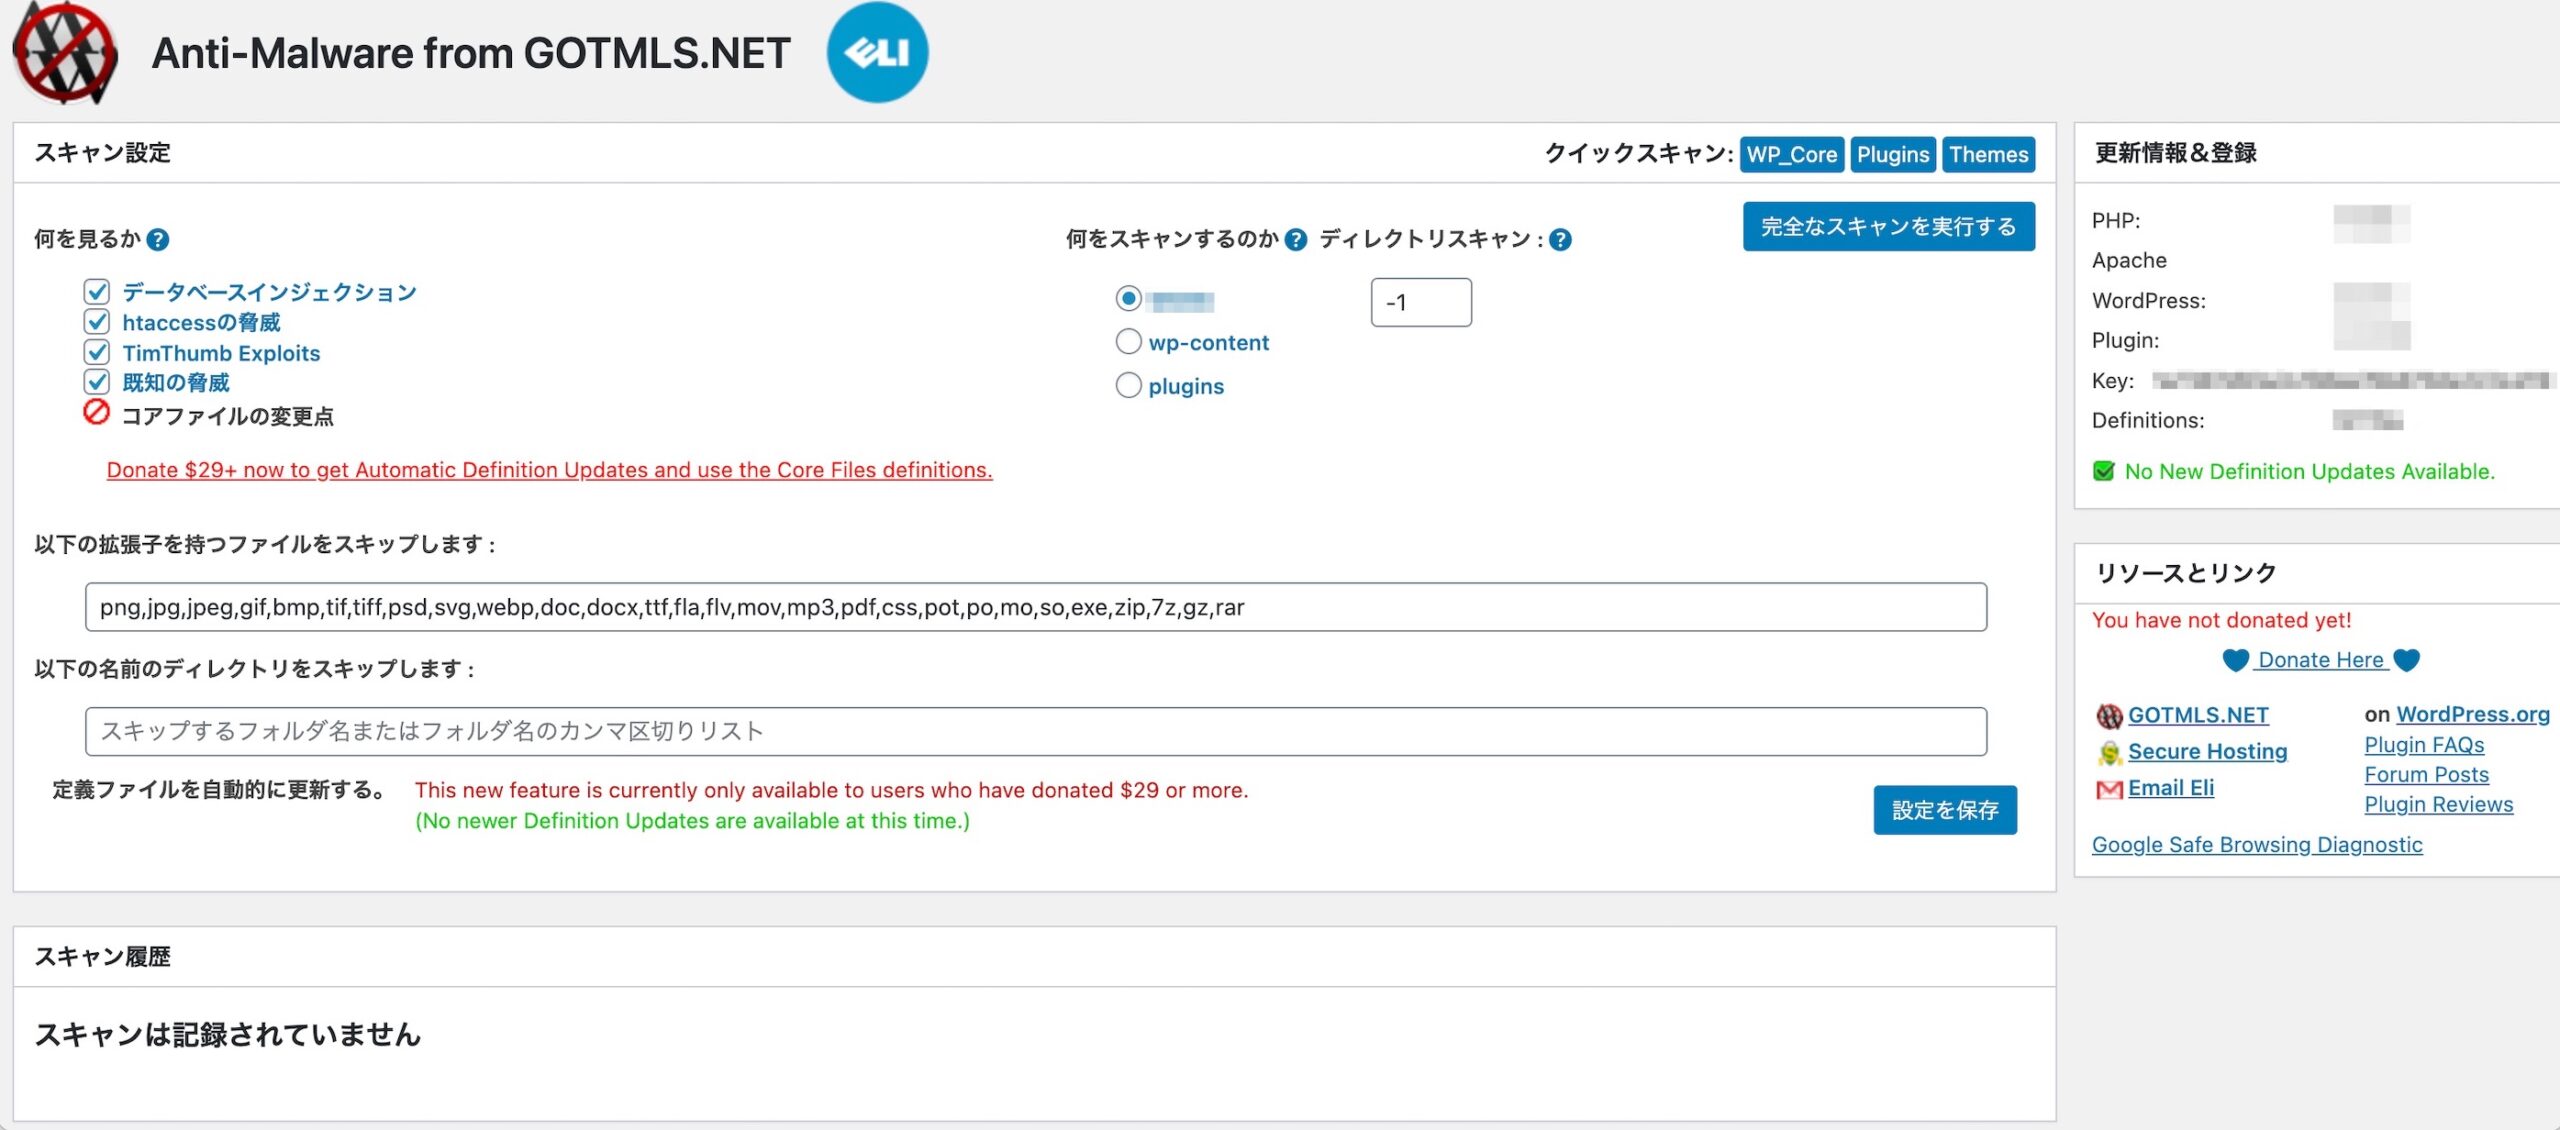
Task: Click the blue heart right of Donate Here
Action: [x=2407, y=660]
